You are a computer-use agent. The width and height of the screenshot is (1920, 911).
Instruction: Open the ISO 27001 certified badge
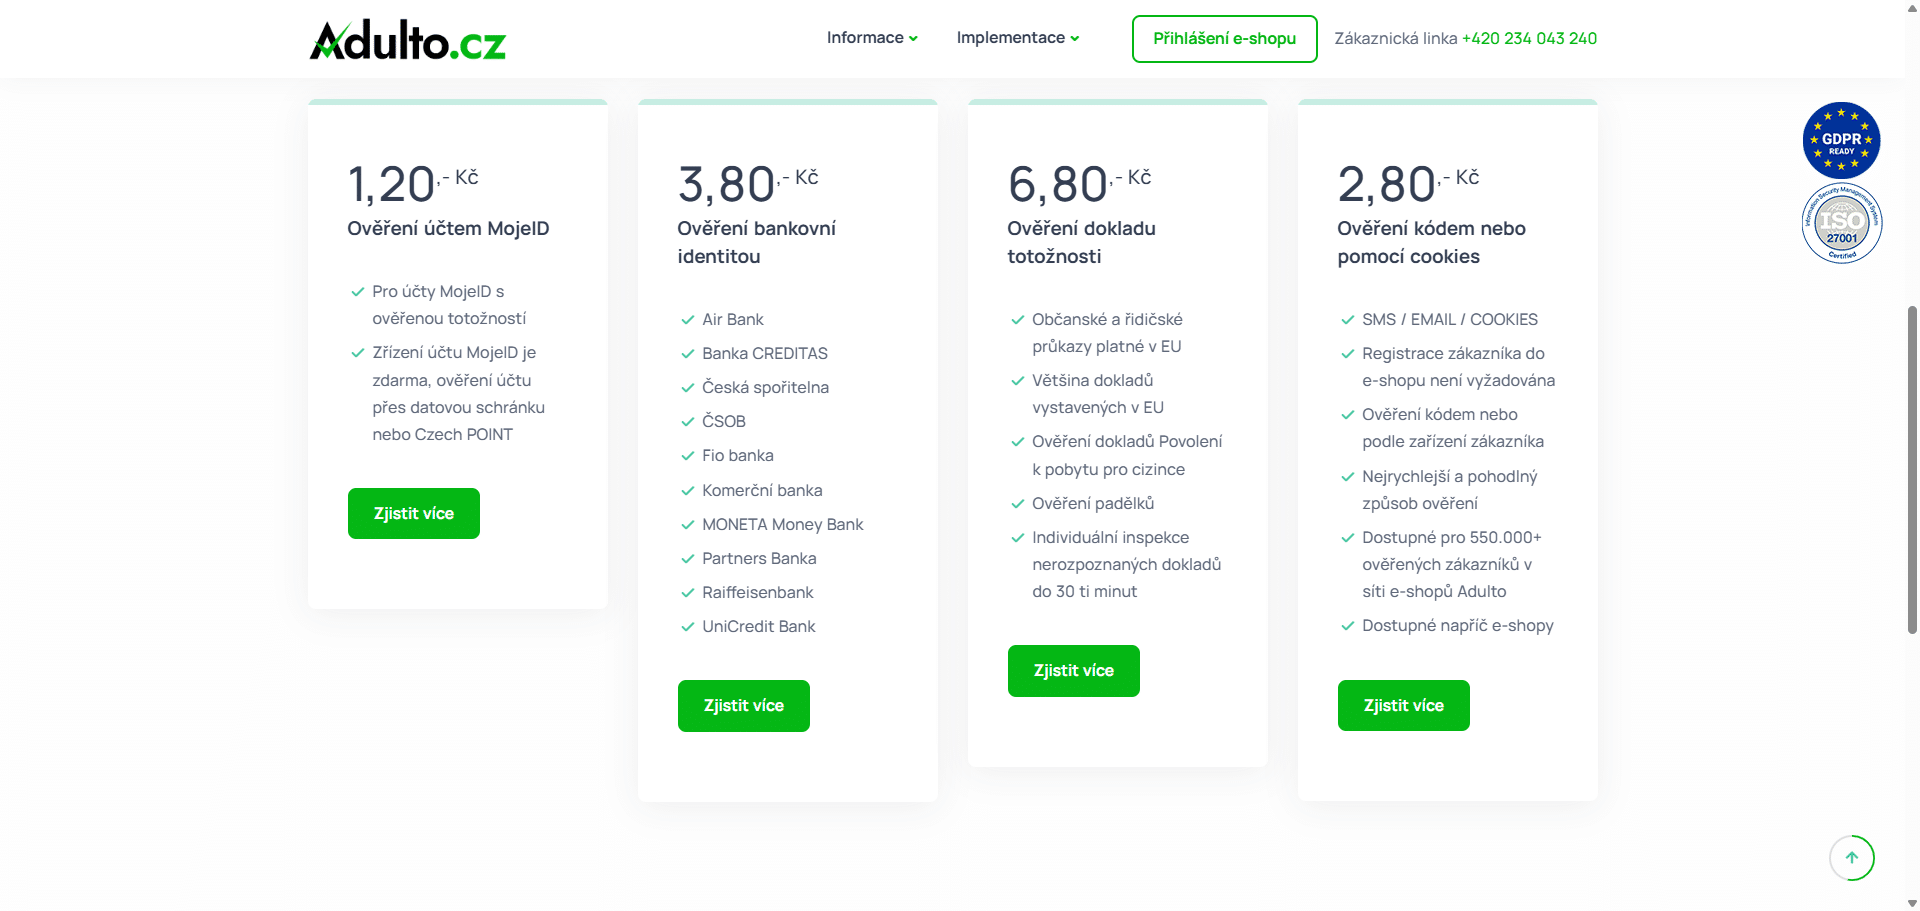(1841, 223)
